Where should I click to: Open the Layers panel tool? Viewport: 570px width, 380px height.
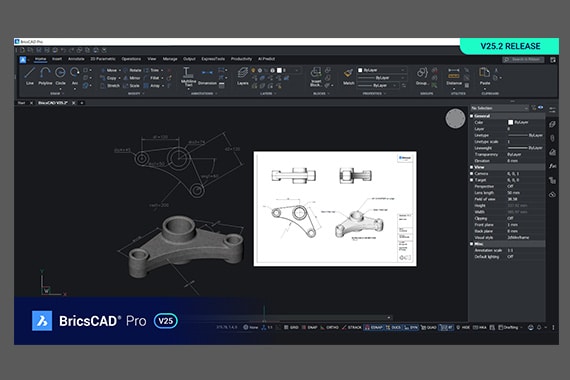point(243,76)
